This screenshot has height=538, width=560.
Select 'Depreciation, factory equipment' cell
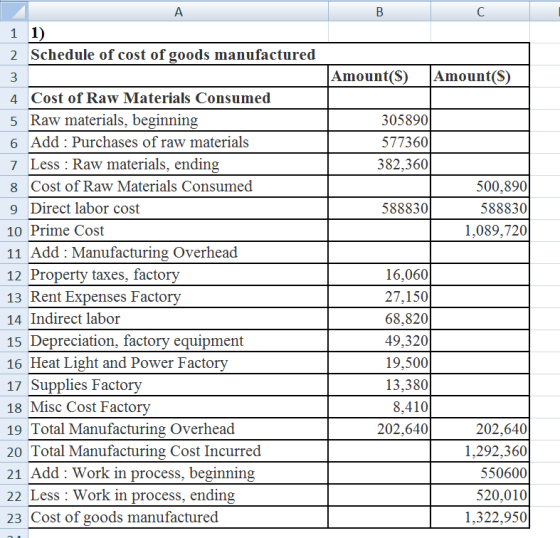pos(178,341)
